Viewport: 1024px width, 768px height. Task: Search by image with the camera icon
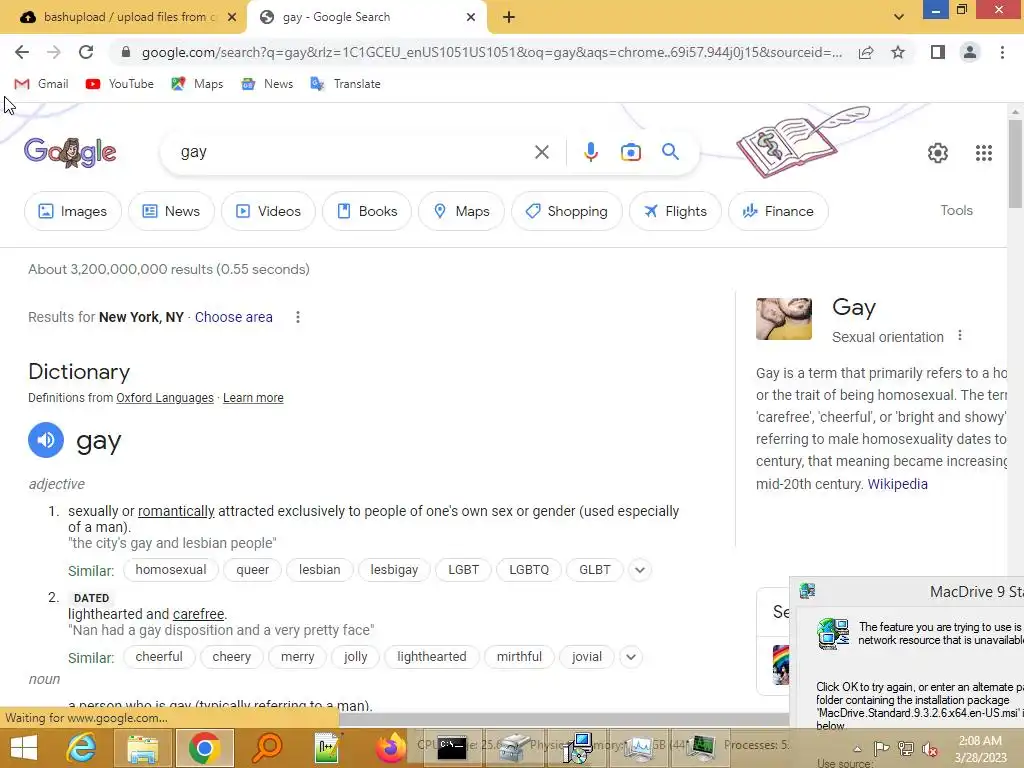630,152
